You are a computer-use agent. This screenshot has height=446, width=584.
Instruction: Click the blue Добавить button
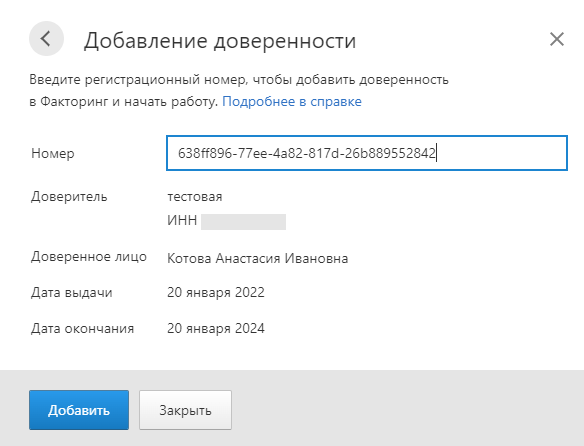pyautogui.click(x=79, y=410)
